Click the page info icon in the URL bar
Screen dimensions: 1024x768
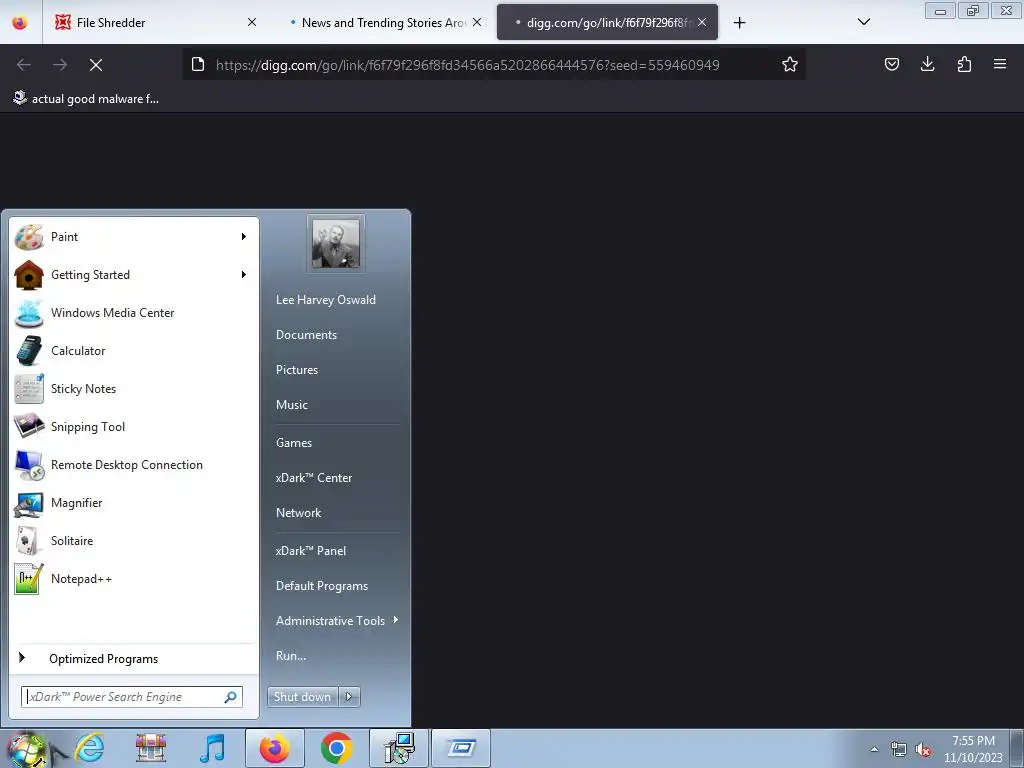(198, 64)
